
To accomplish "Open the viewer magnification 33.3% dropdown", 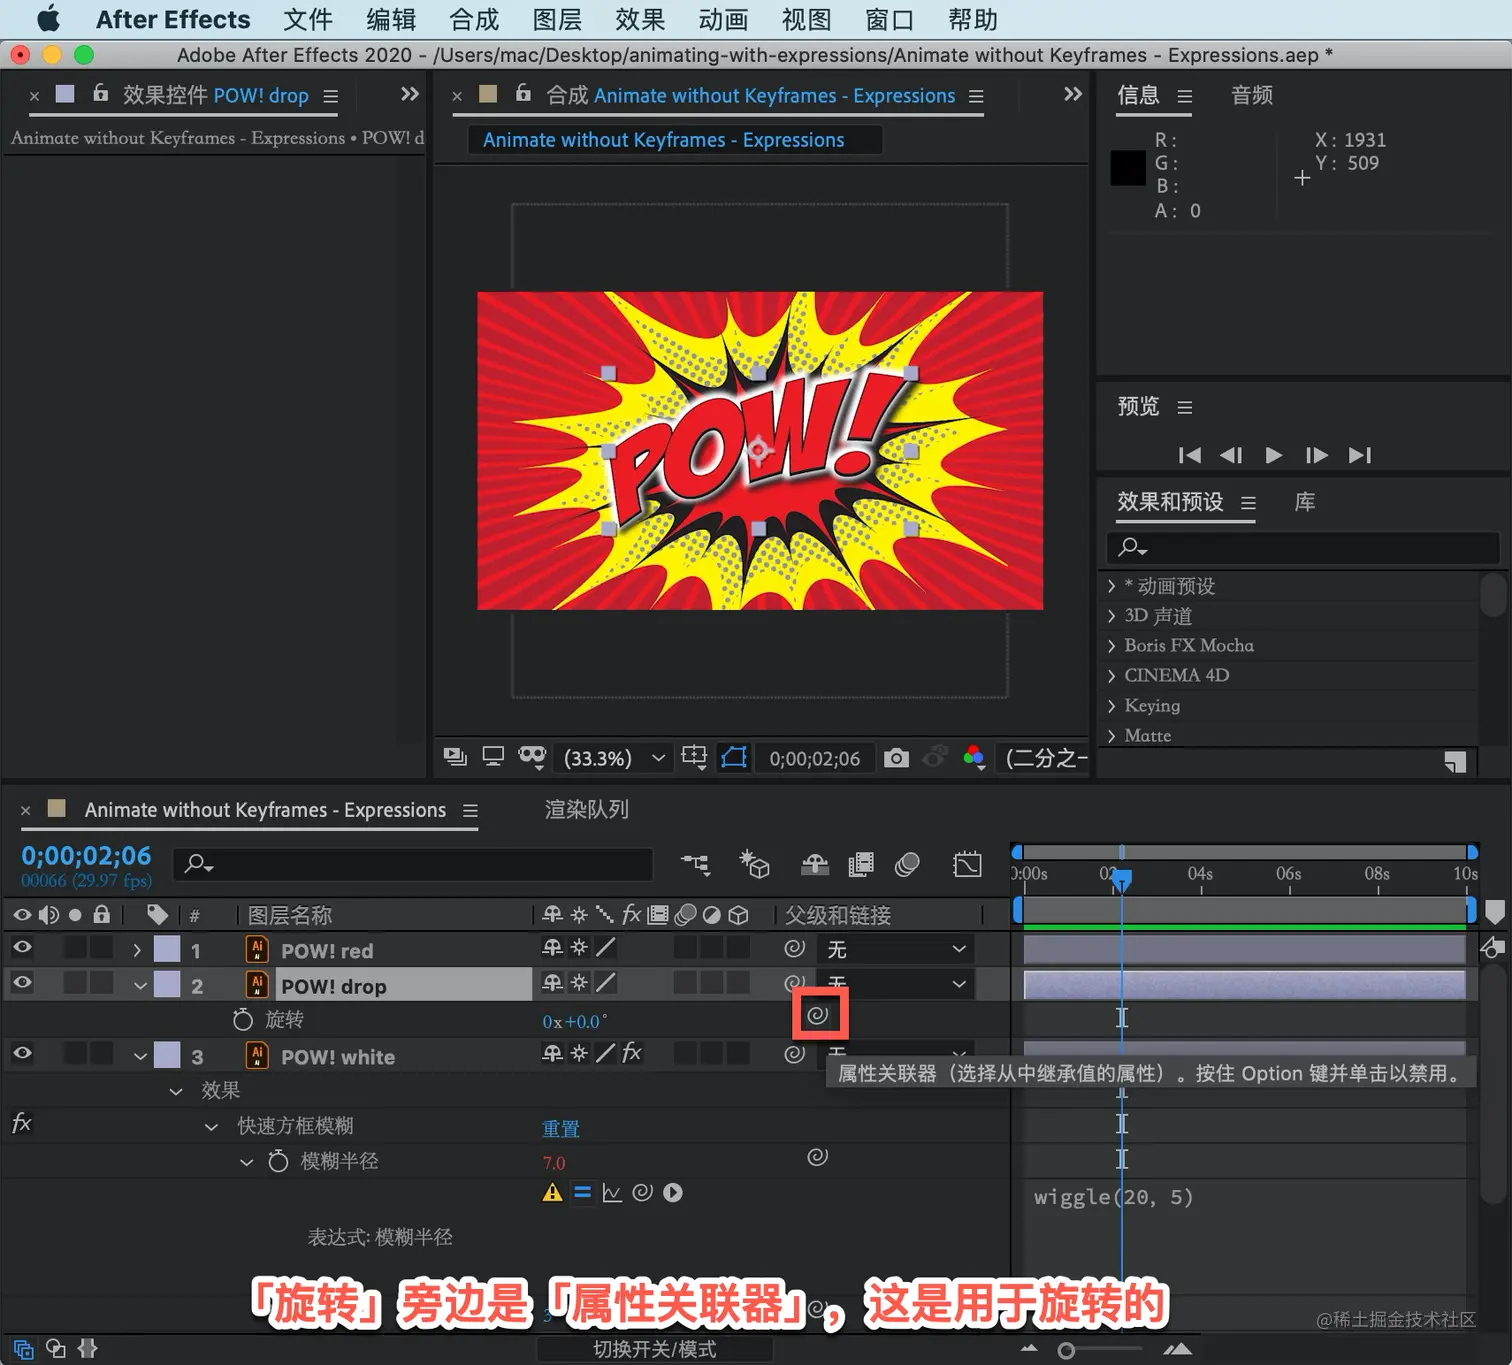I will click(614, 758).
